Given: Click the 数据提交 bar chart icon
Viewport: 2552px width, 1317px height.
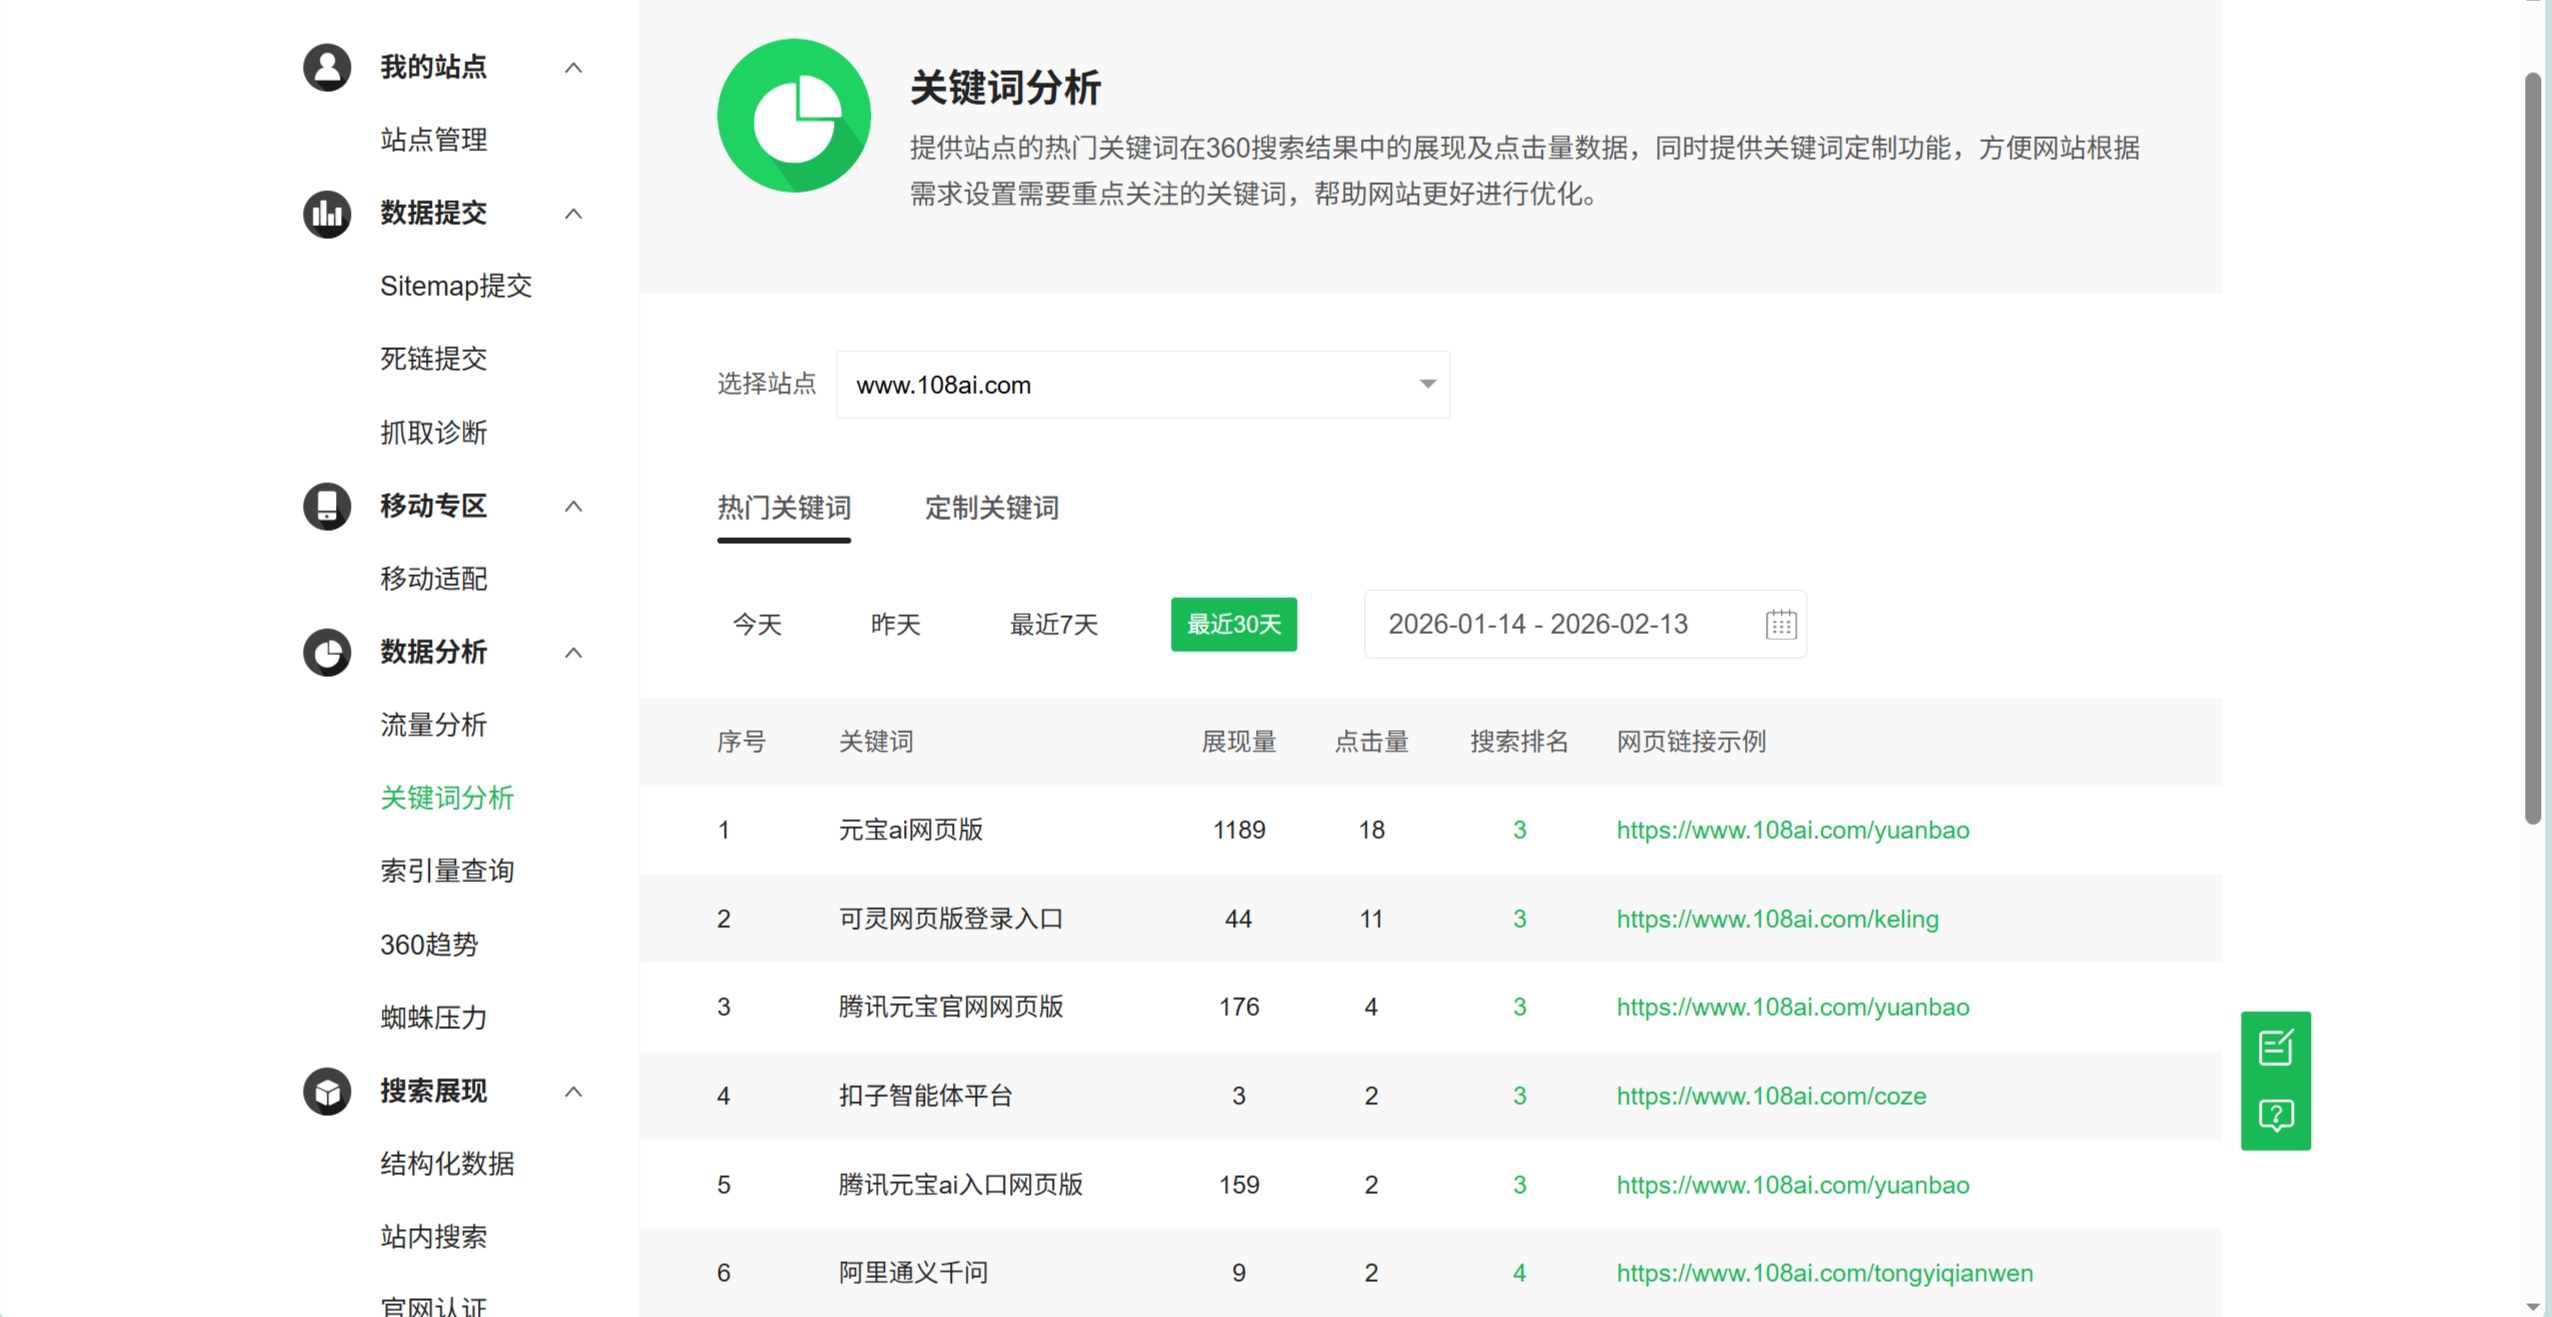Looking at the screenshot, I should [327, 213].
